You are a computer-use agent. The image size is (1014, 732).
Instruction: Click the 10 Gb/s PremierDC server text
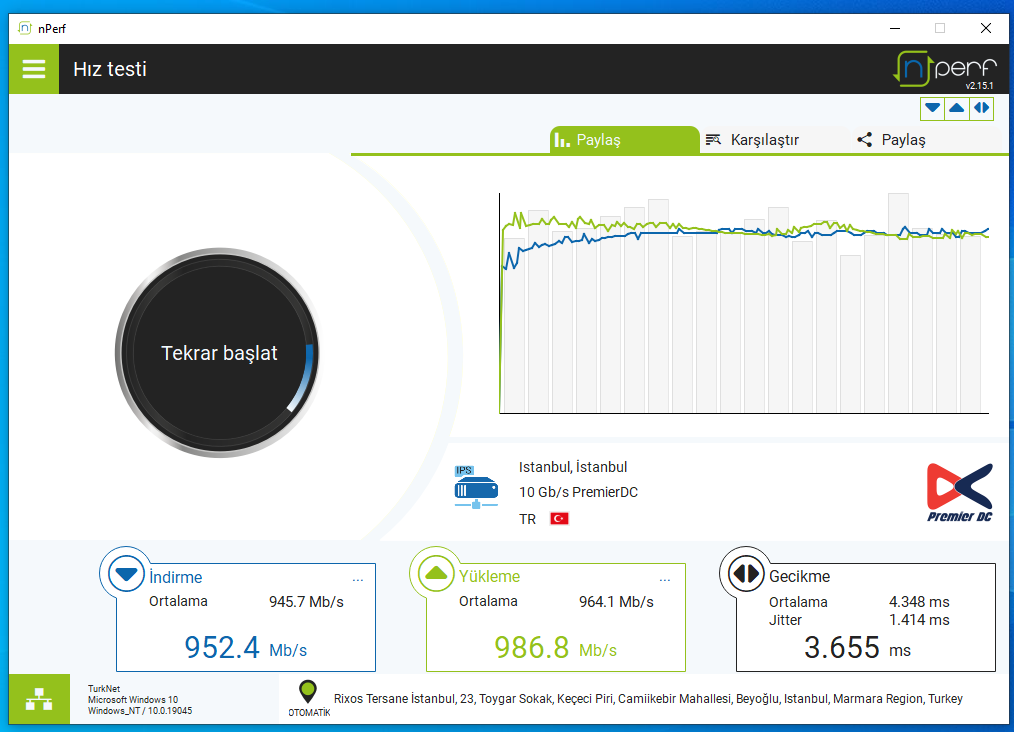tap(578, 492)
